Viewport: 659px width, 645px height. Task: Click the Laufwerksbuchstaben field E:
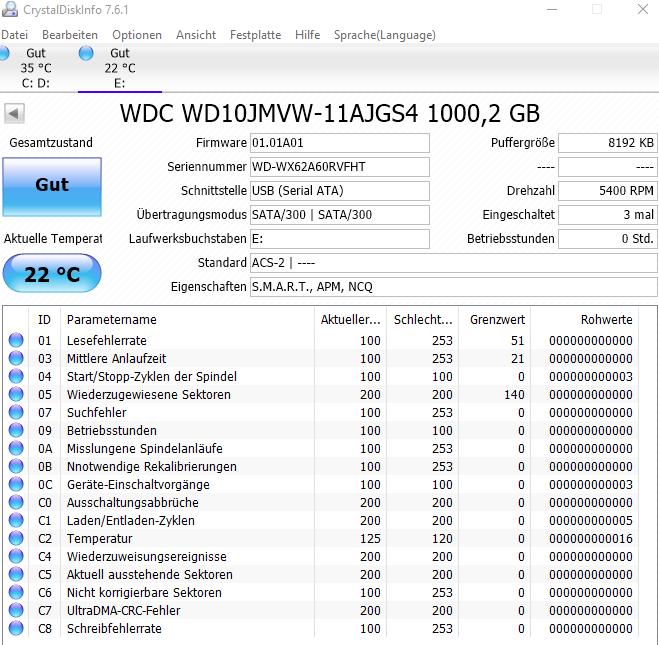340,239
